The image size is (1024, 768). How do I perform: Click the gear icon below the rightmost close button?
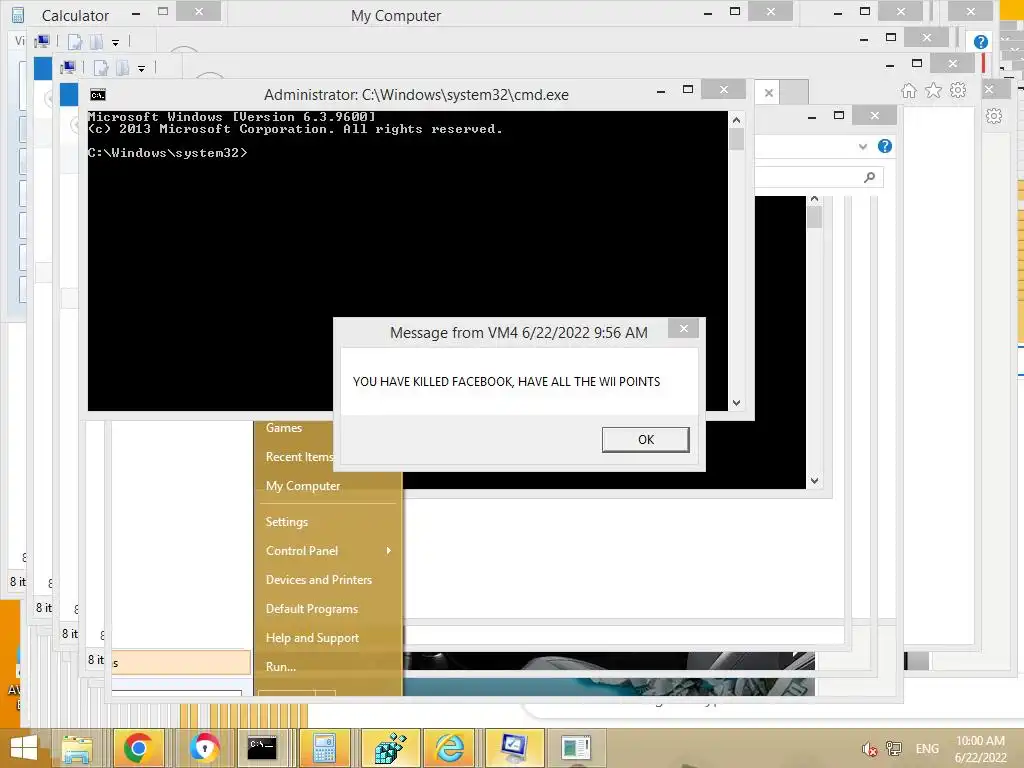[x=994, y=116]
